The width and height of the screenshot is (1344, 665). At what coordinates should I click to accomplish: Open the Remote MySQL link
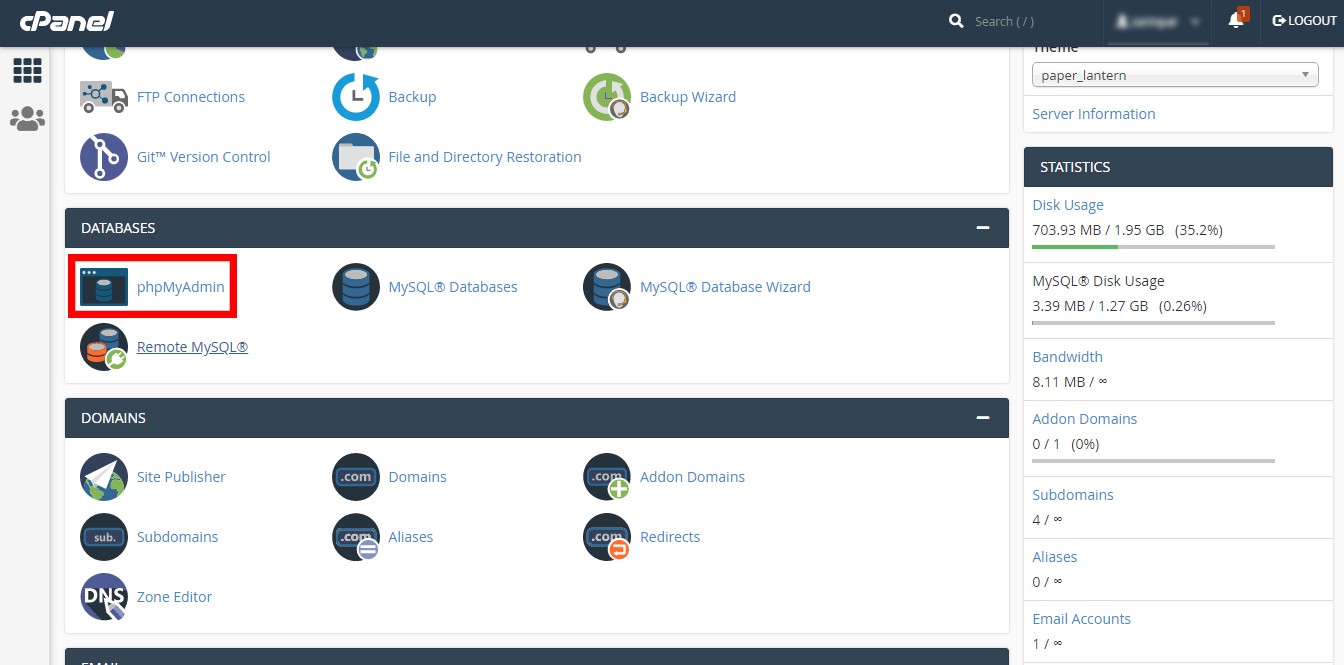point(192,347)
